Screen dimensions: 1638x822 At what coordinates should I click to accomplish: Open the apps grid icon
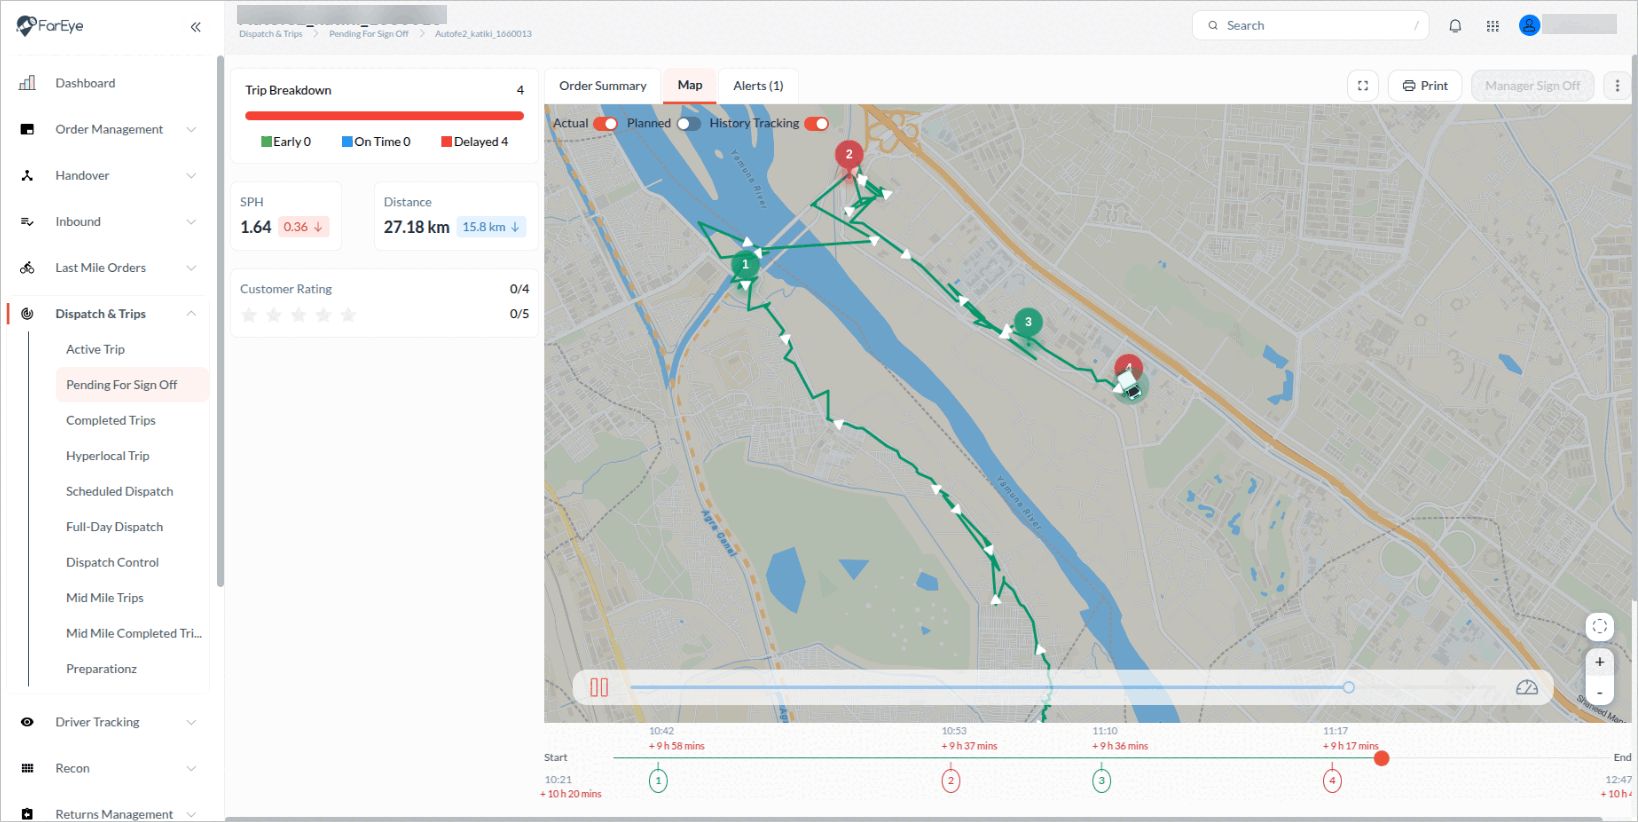click(1492, 26)
